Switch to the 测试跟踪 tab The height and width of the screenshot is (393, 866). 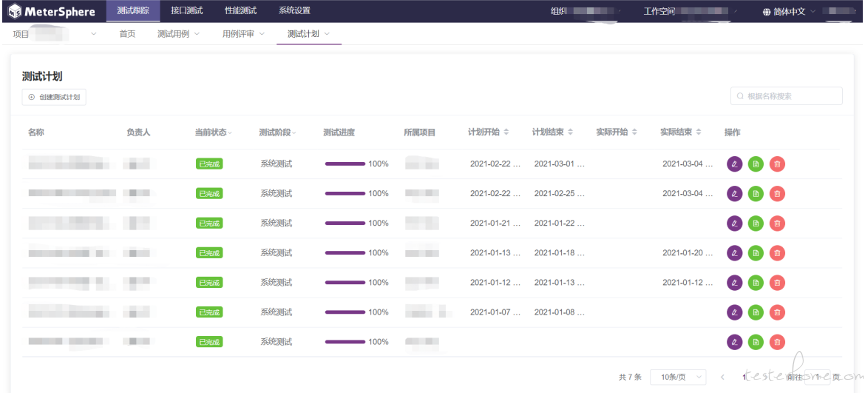[x=133, y=11]
